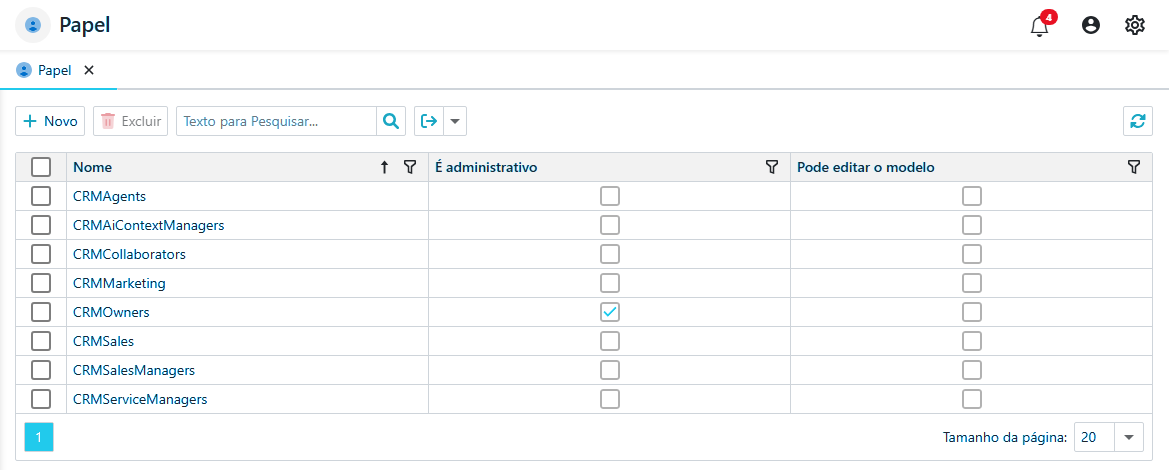Open the É administrativo column filter
This screenshot has width=1169, height=470.
point(772,167)
